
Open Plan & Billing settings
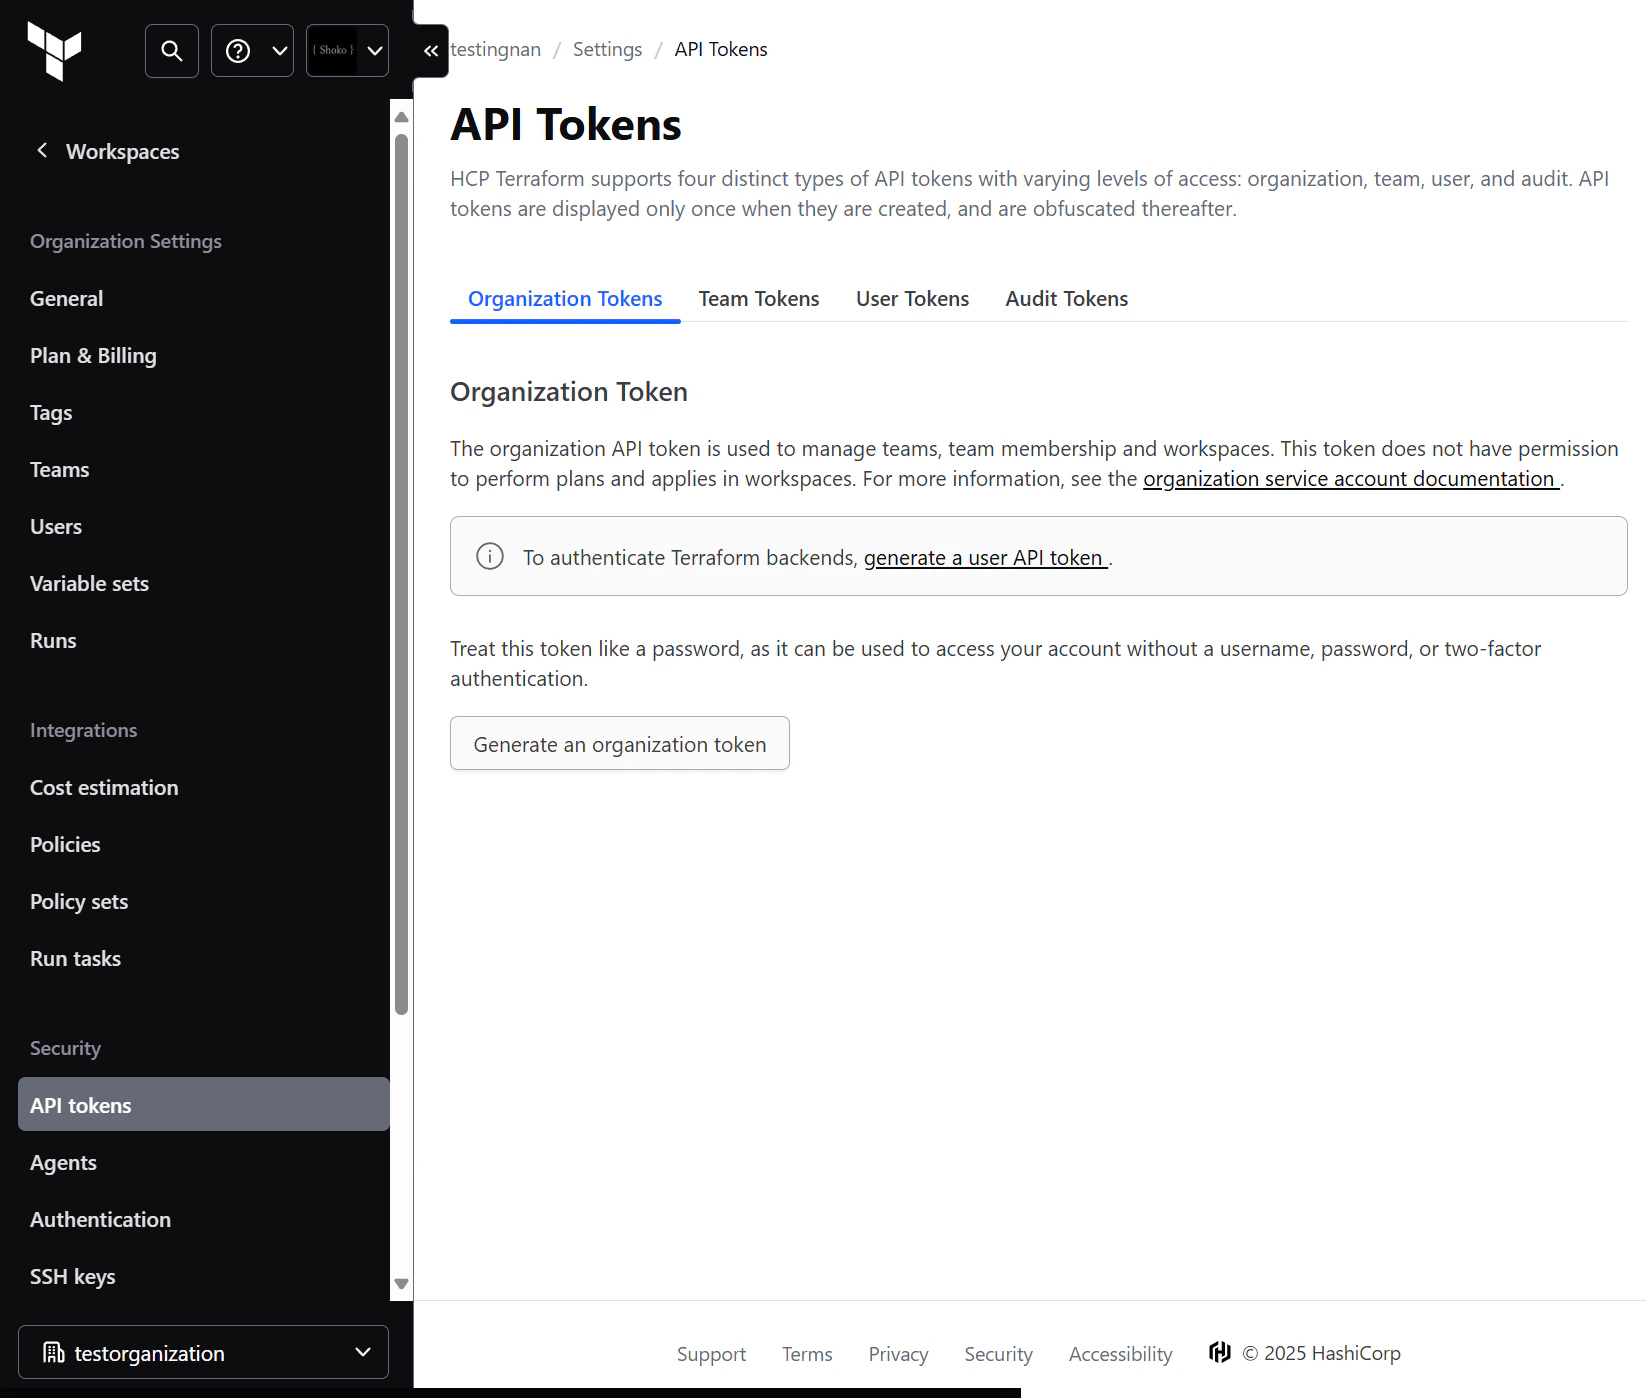pos(93,355)
